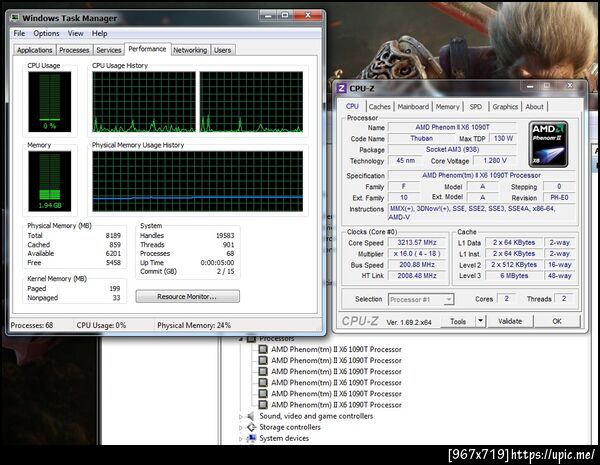Open the Help menu in Task Manager
Image resolution: width=600 pixels, height=465 pixels.
point(99,33)
